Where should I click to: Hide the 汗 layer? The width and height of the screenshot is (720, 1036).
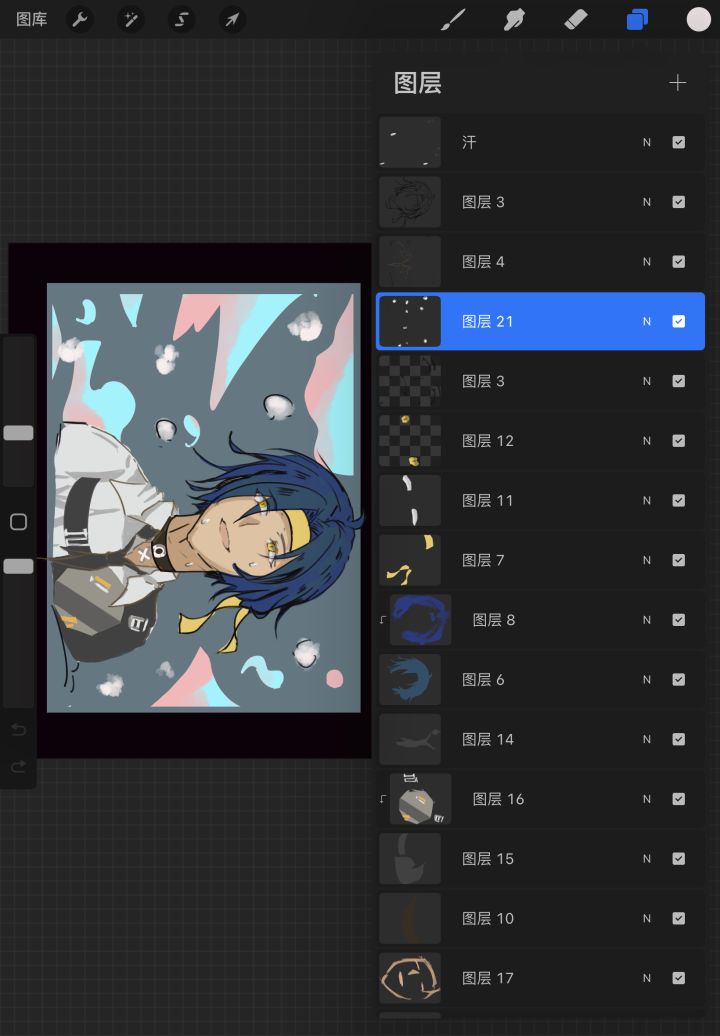[678, 142]
